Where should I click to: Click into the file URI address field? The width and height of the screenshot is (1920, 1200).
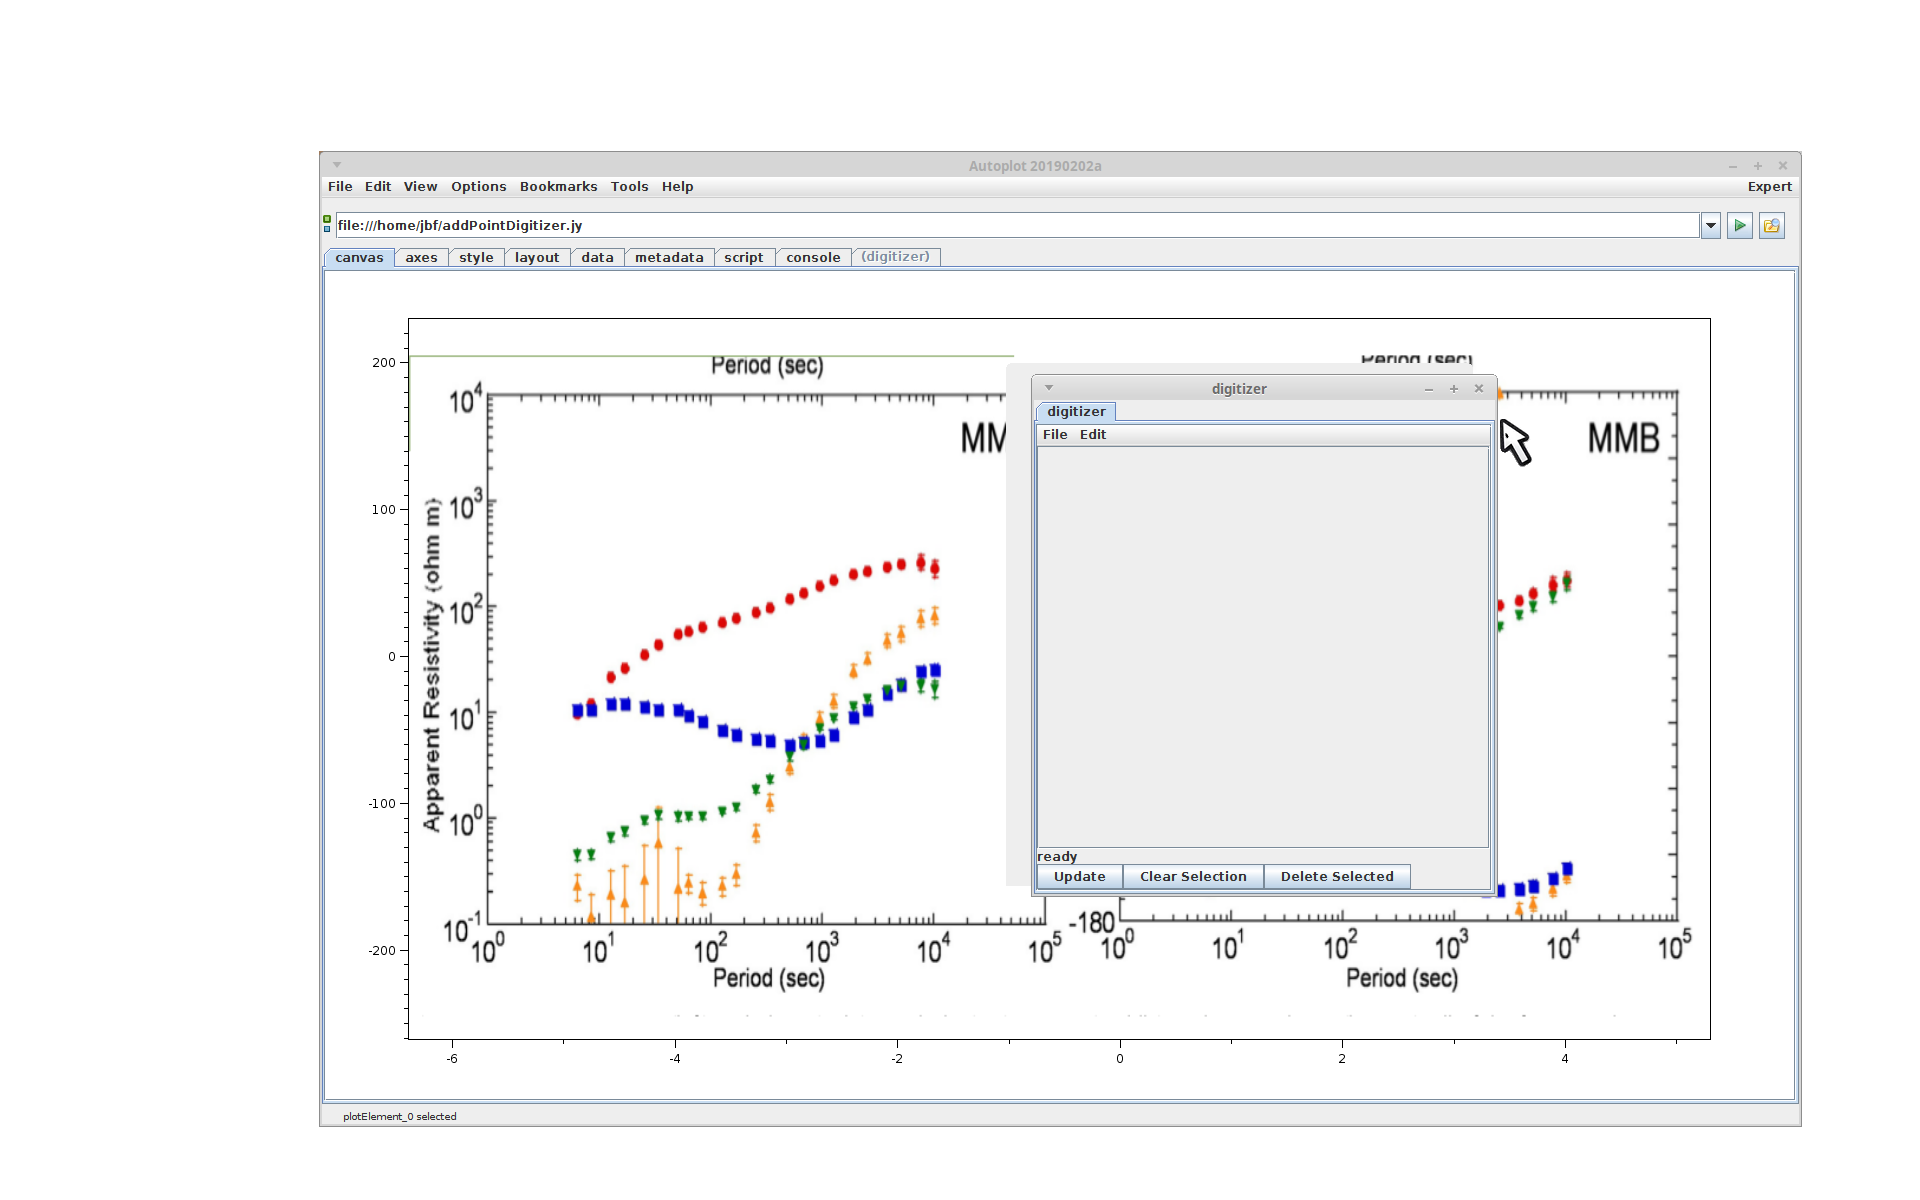(1016, 226)
